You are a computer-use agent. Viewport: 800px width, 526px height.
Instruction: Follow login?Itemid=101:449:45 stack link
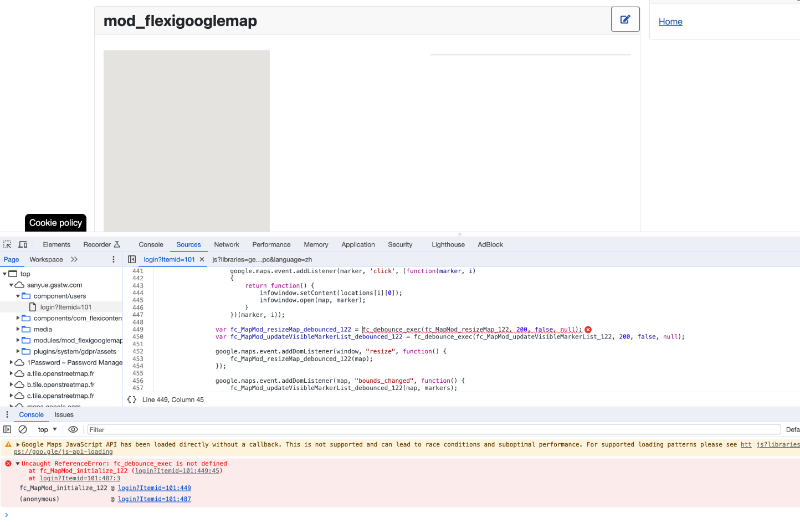tap(177, 470)
